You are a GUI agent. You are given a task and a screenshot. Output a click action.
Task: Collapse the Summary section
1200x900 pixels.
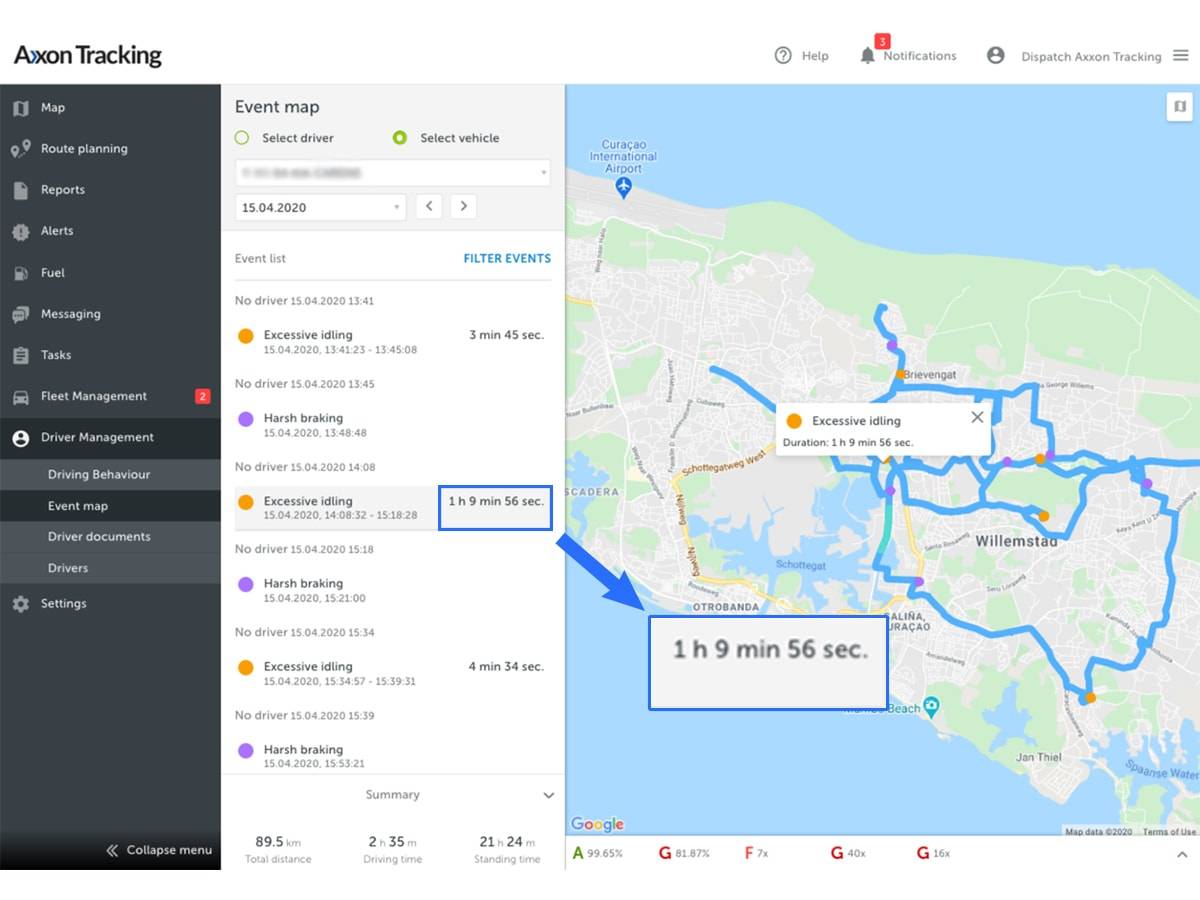[548, 795]
